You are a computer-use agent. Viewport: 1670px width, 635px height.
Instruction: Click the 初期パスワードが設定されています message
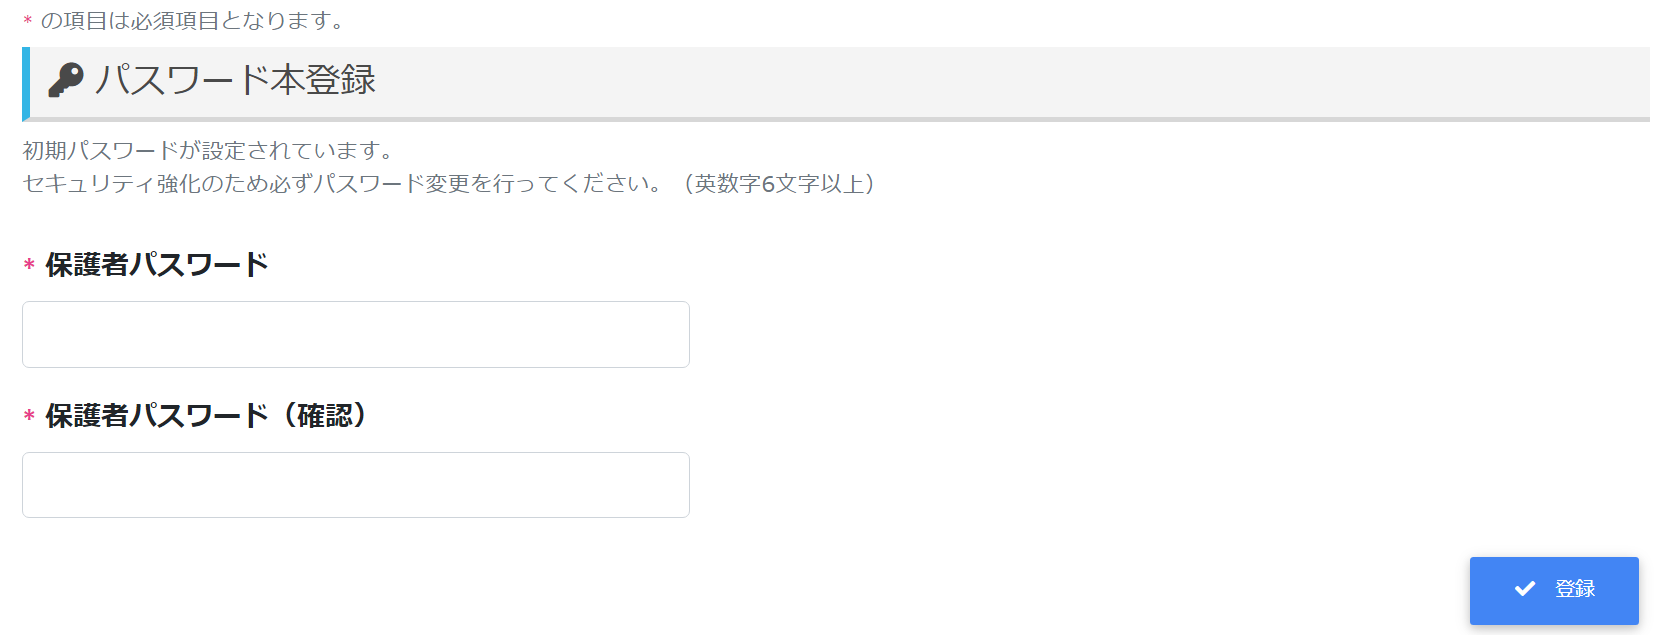click(209, 151)
